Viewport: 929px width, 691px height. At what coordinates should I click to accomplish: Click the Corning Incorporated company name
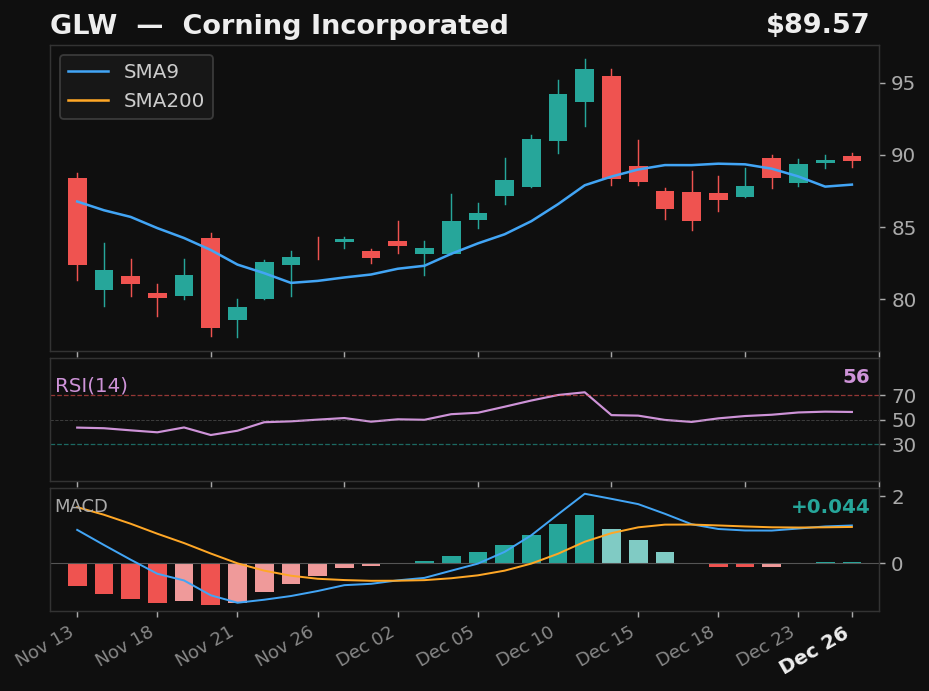coord(345,25)
